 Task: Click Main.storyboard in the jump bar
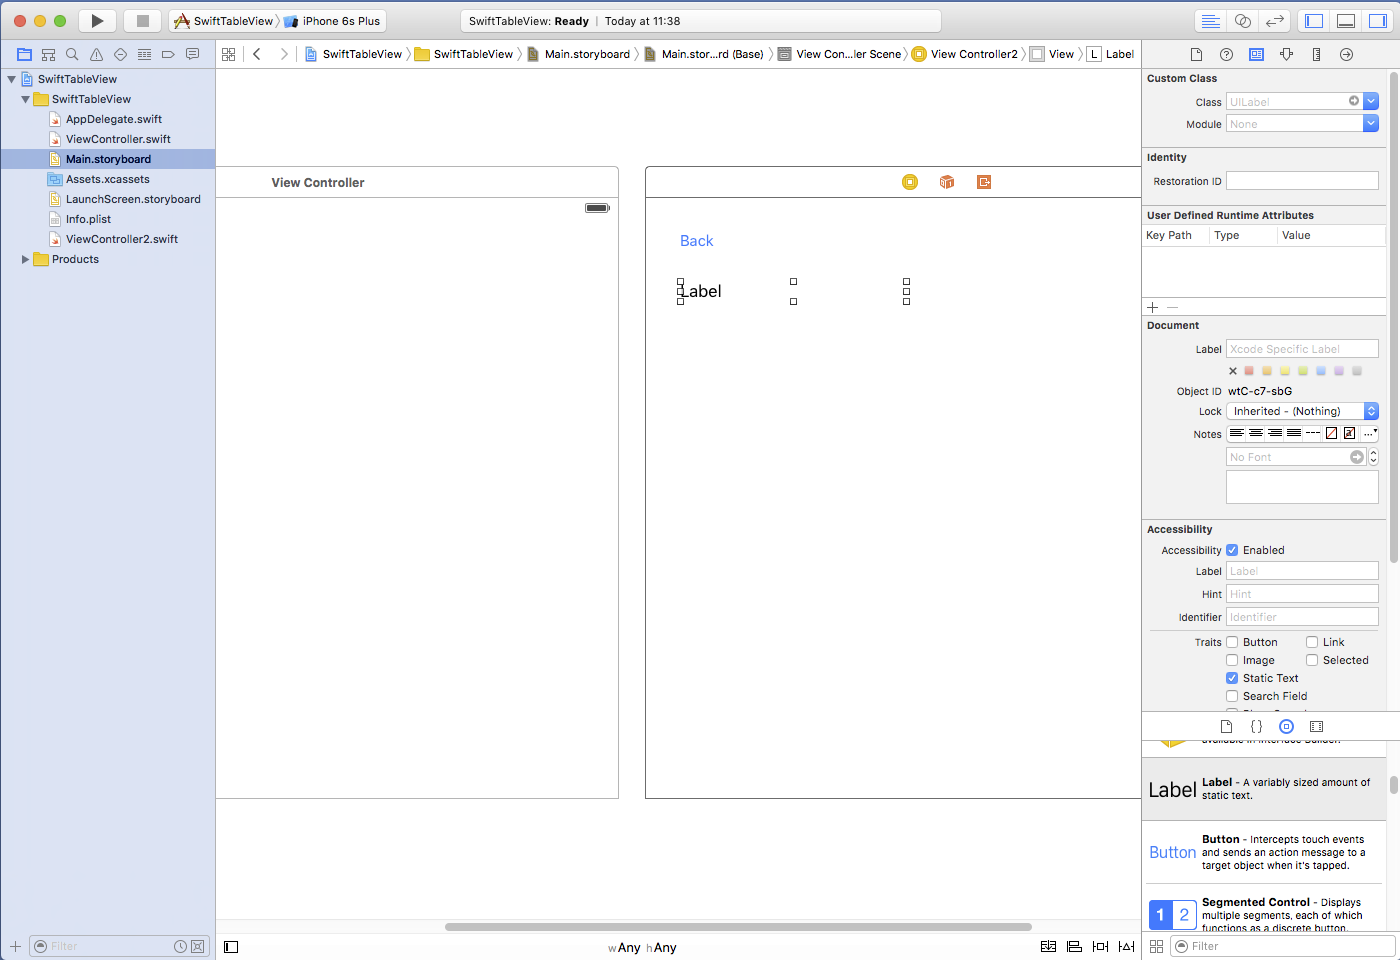point(586,54)
